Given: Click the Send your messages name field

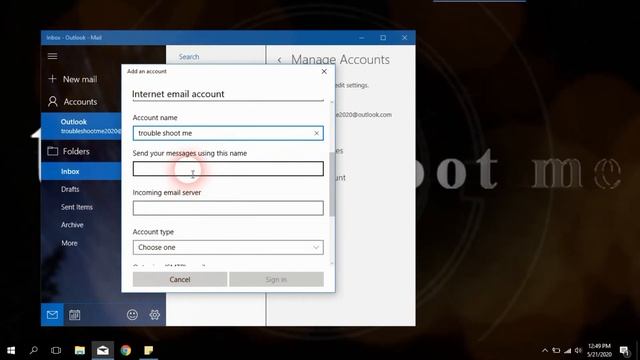Looking at the screenshot, I should 228,169.
